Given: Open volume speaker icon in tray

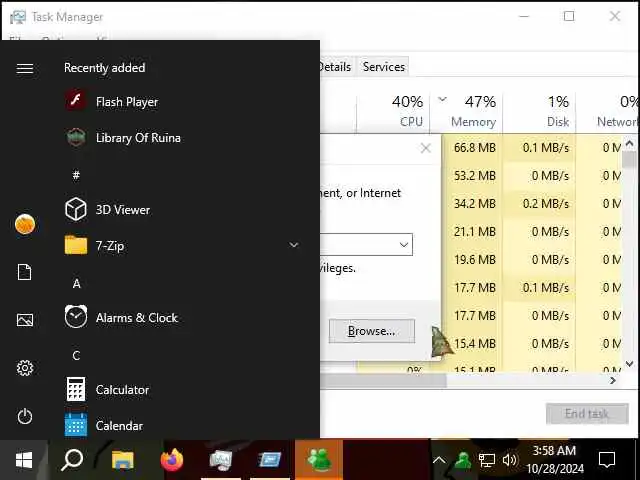Looking at the screenshot, I should click(509, 460).
